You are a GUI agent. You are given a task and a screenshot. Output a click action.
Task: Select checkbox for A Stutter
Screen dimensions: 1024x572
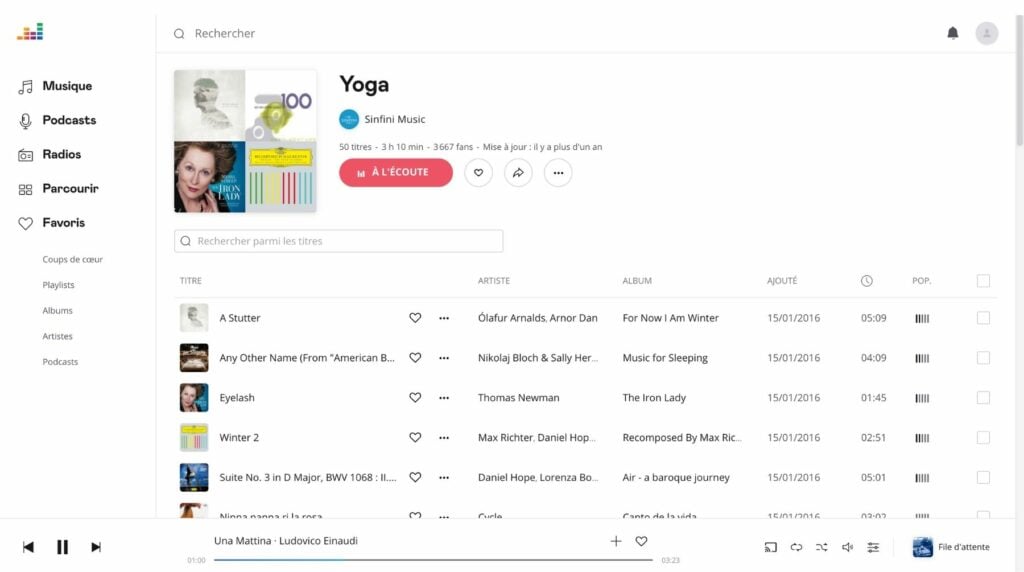[983, 318]
